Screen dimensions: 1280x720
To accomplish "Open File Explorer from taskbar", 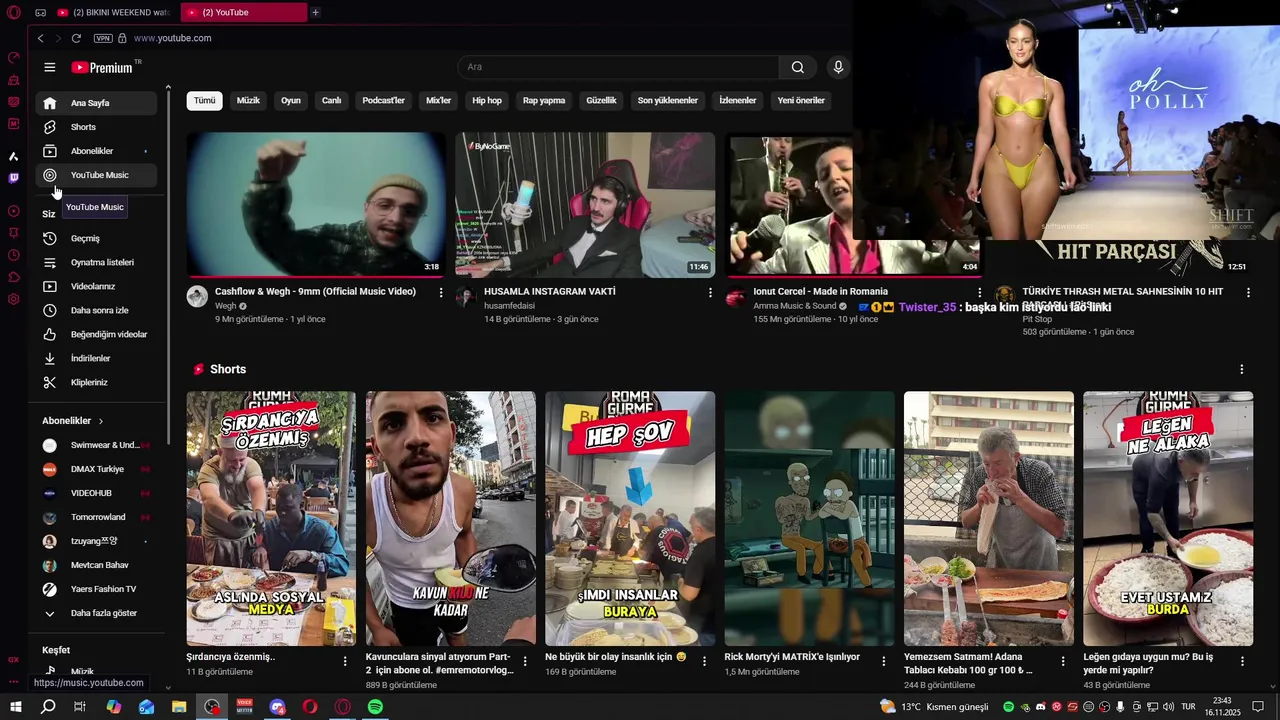I will [179, 707].
